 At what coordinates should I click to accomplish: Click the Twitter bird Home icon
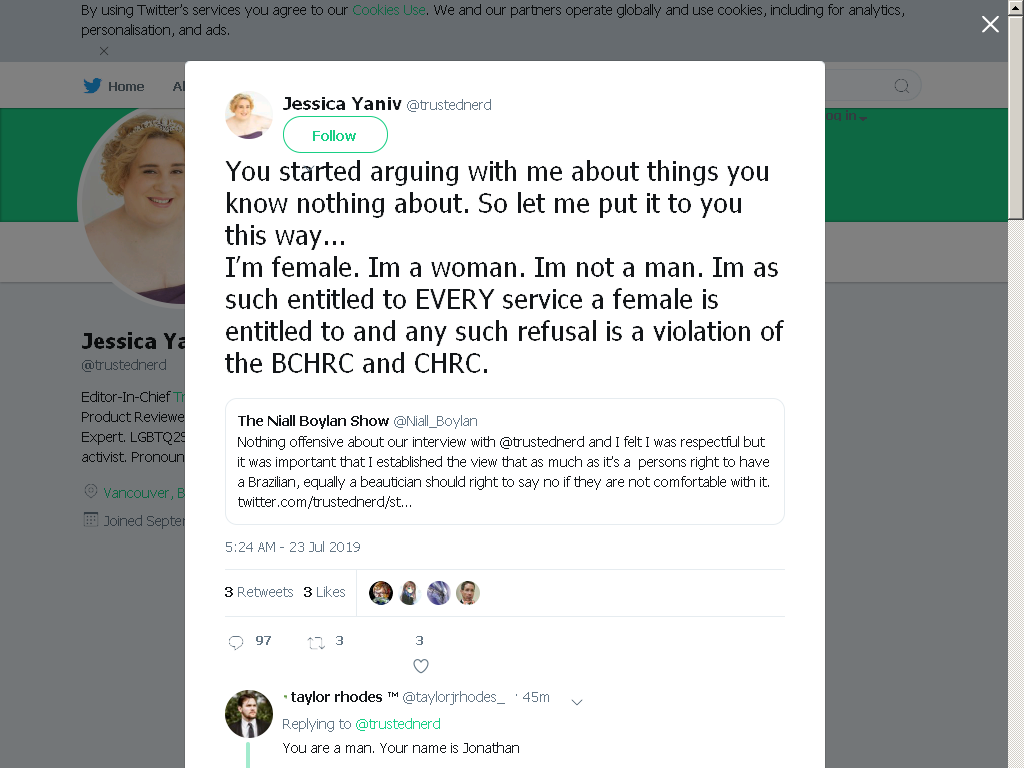tap(93, 86)
